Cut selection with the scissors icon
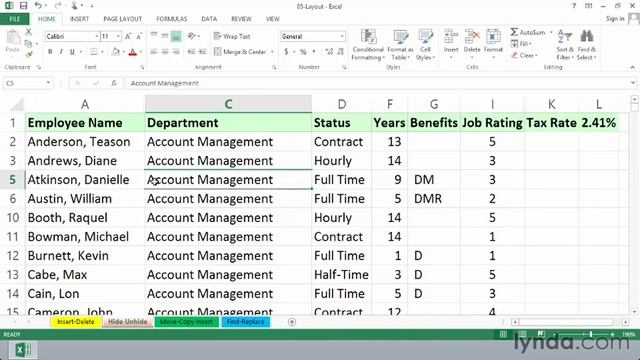The height and width of the screenshot is (360, 640). tap(29, 32)
